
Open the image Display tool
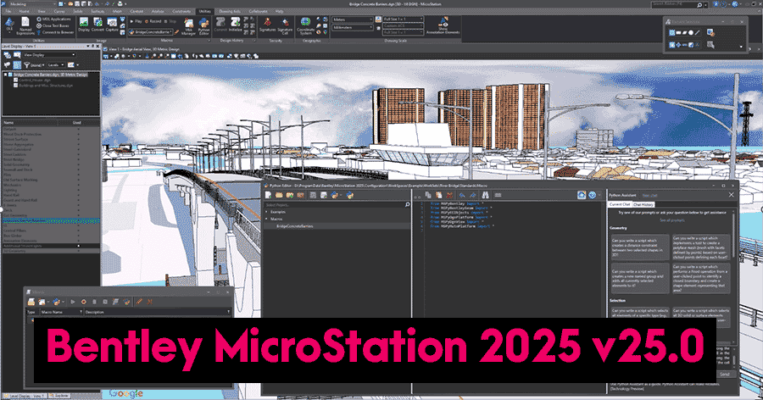(84, 24)
